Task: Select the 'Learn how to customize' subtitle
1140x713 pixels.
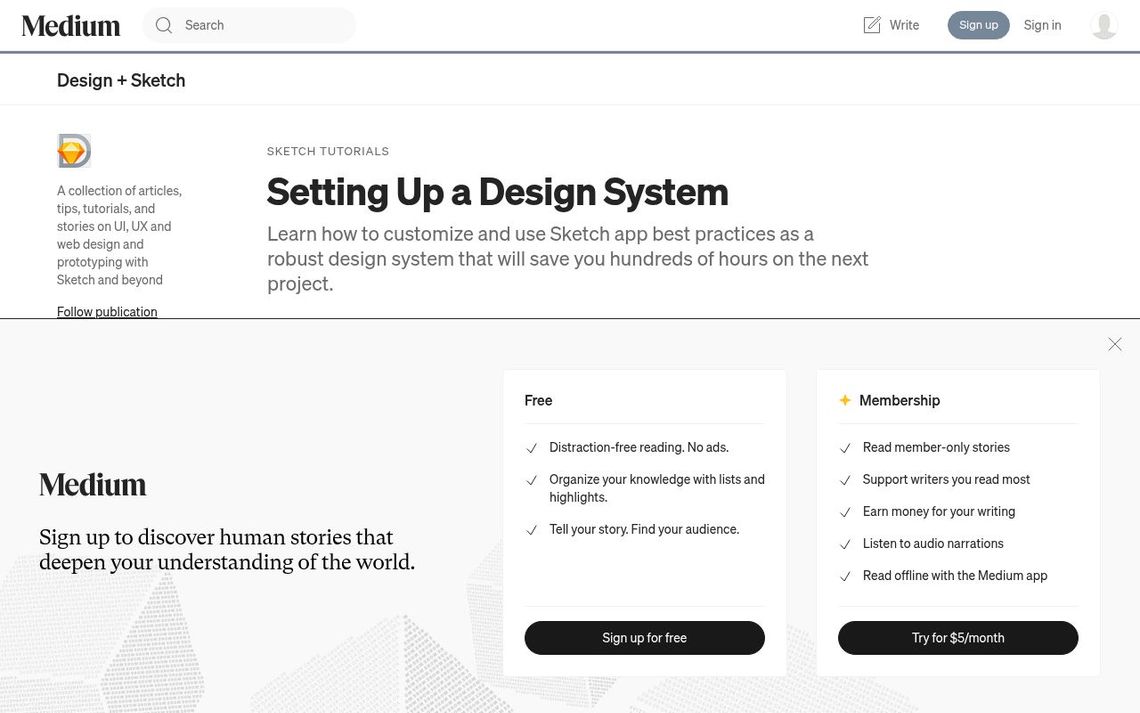Action: [x=568, y=259]
